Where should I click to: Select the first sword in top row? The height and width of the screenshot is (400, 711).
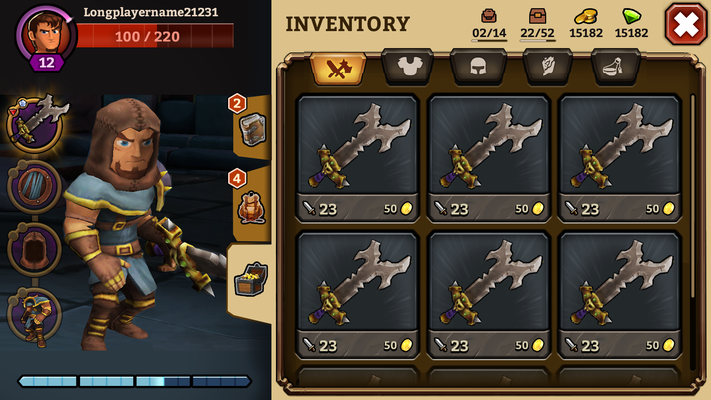[x=357, y=158]
